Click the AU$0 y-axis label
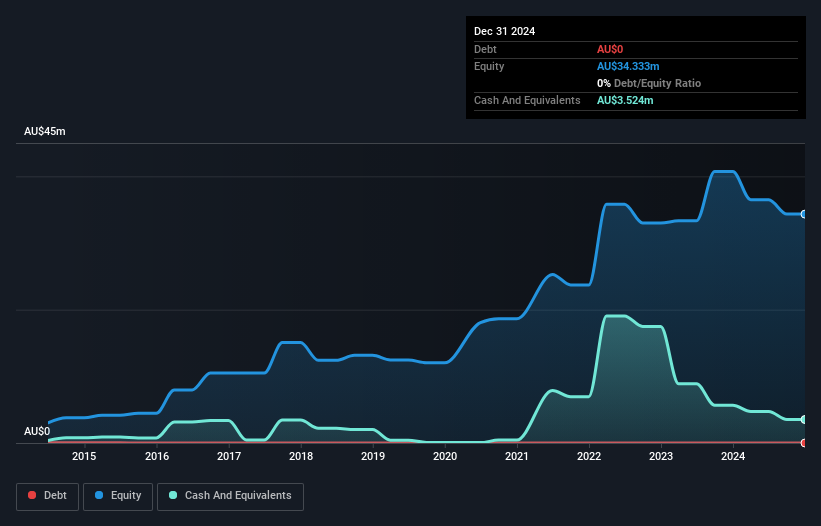 pyautogui.click(x=37, y=431)
